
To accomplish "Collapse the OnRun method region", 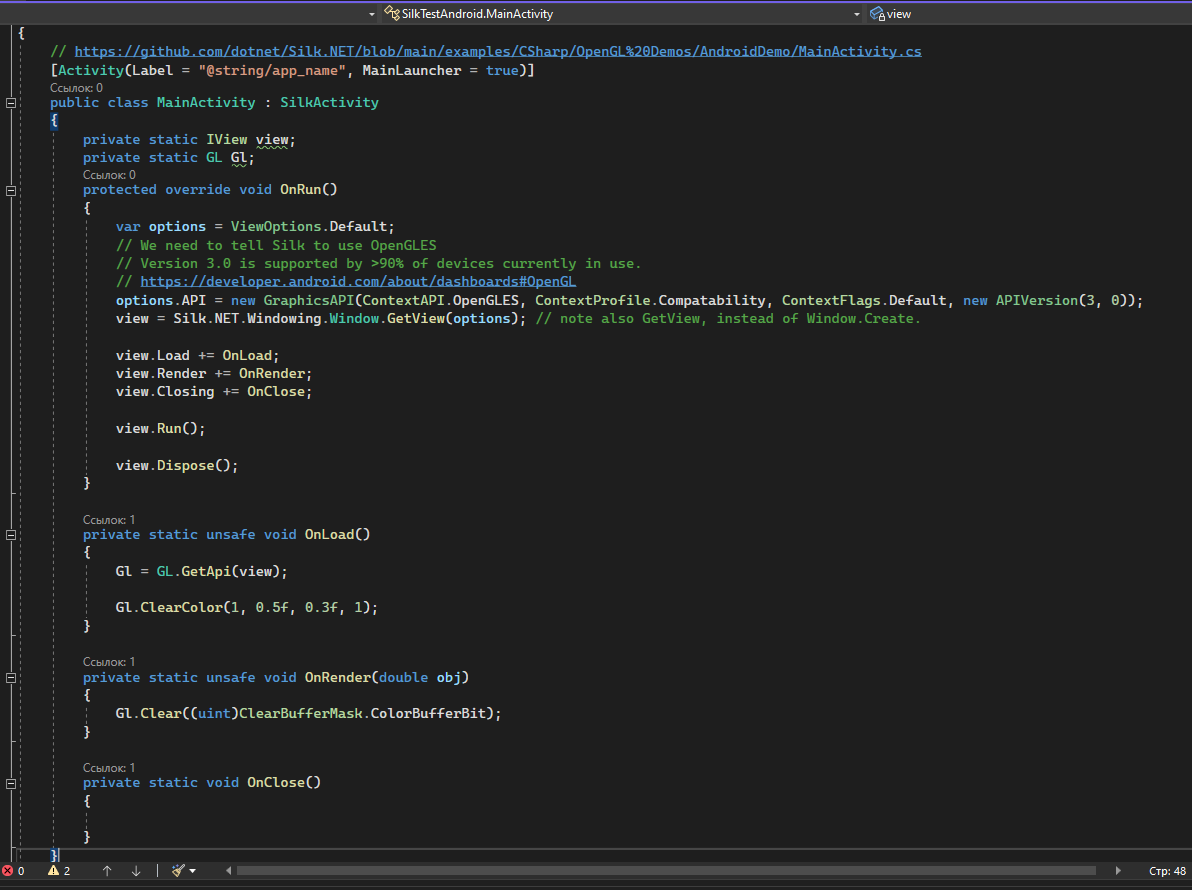I will click(x=10, y=189).
